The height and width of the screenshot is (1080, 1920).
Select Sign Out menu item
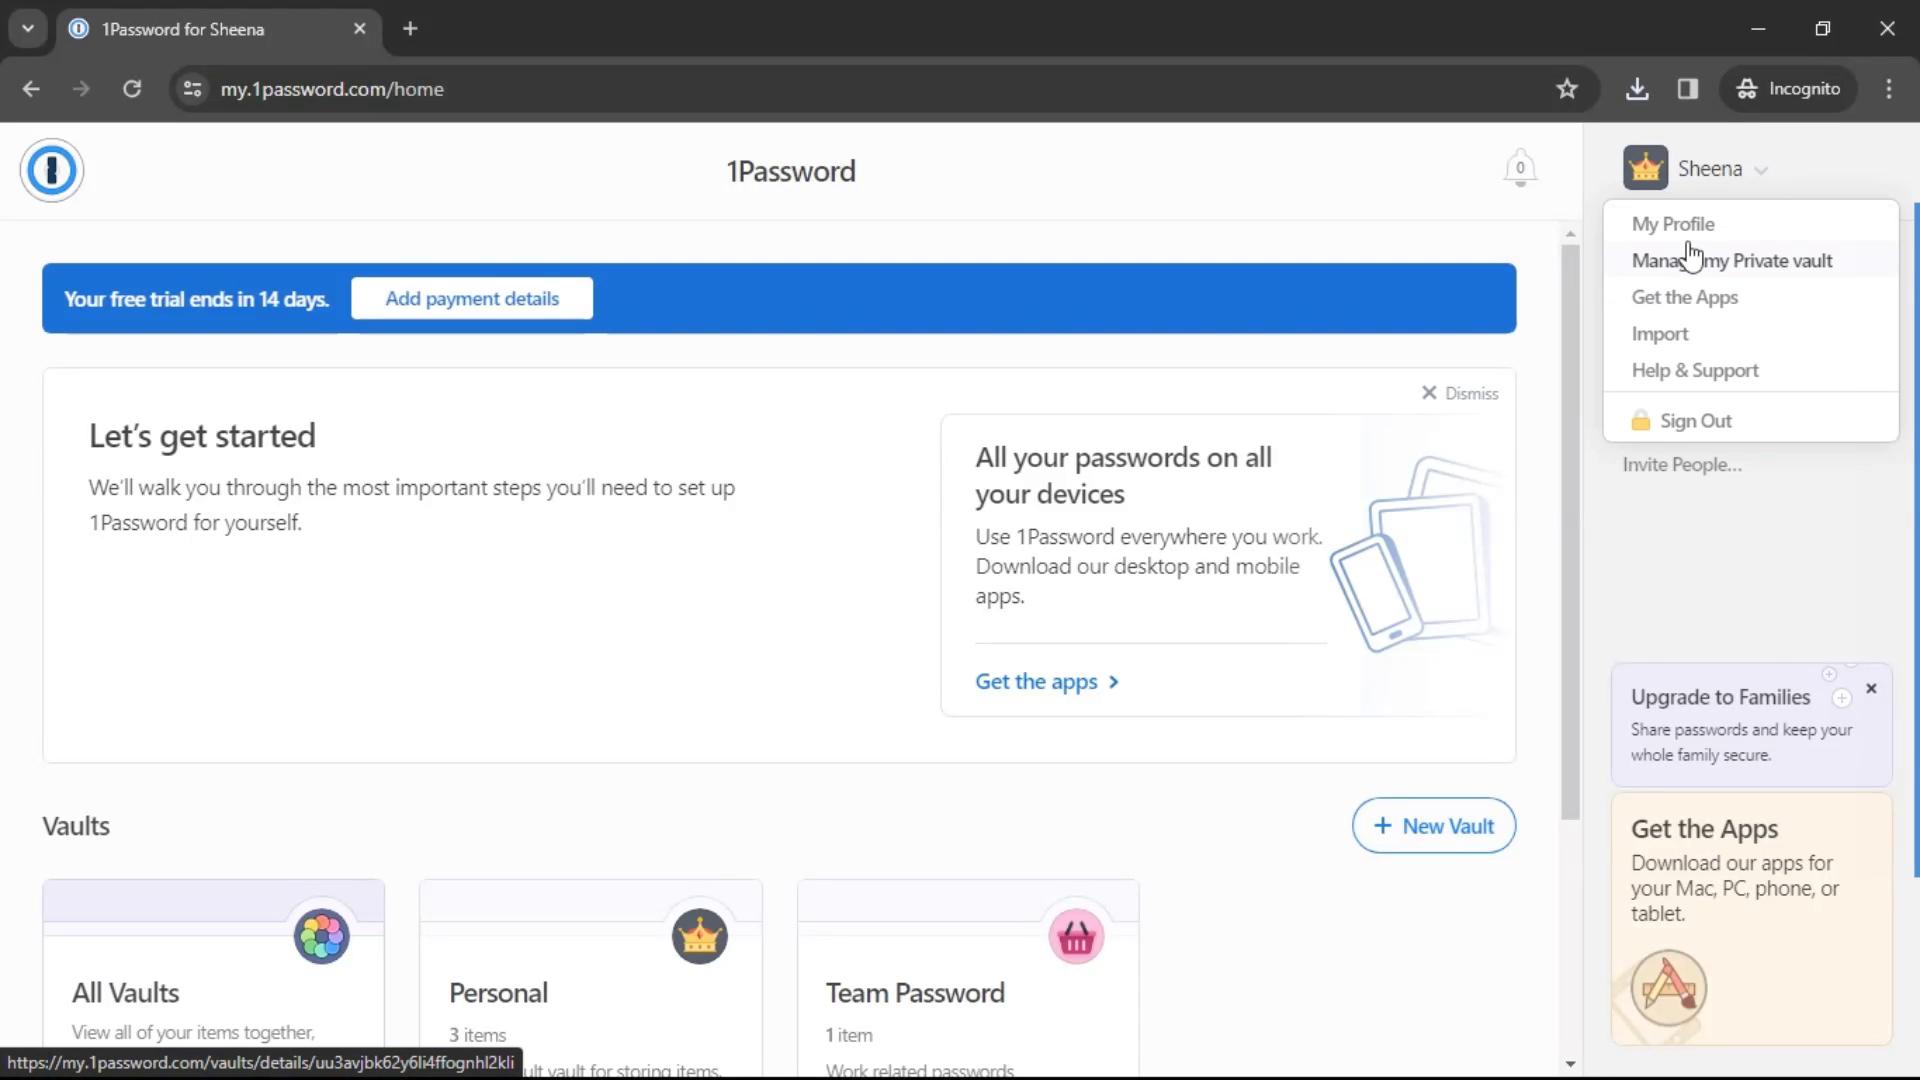(x=1696, y=419)
